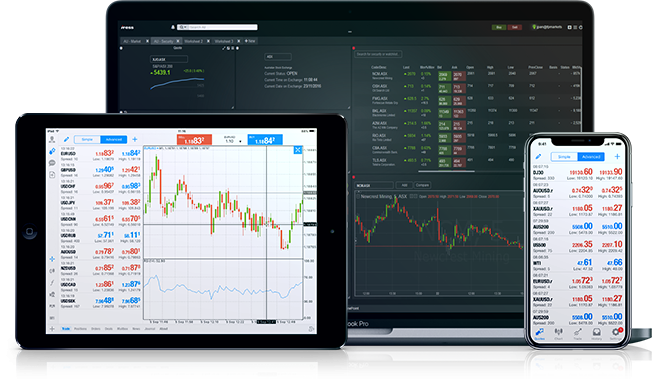
Task: Tap the pencil edit icon on the tablet
Action: pyautogui.click(x=66, y=139)
